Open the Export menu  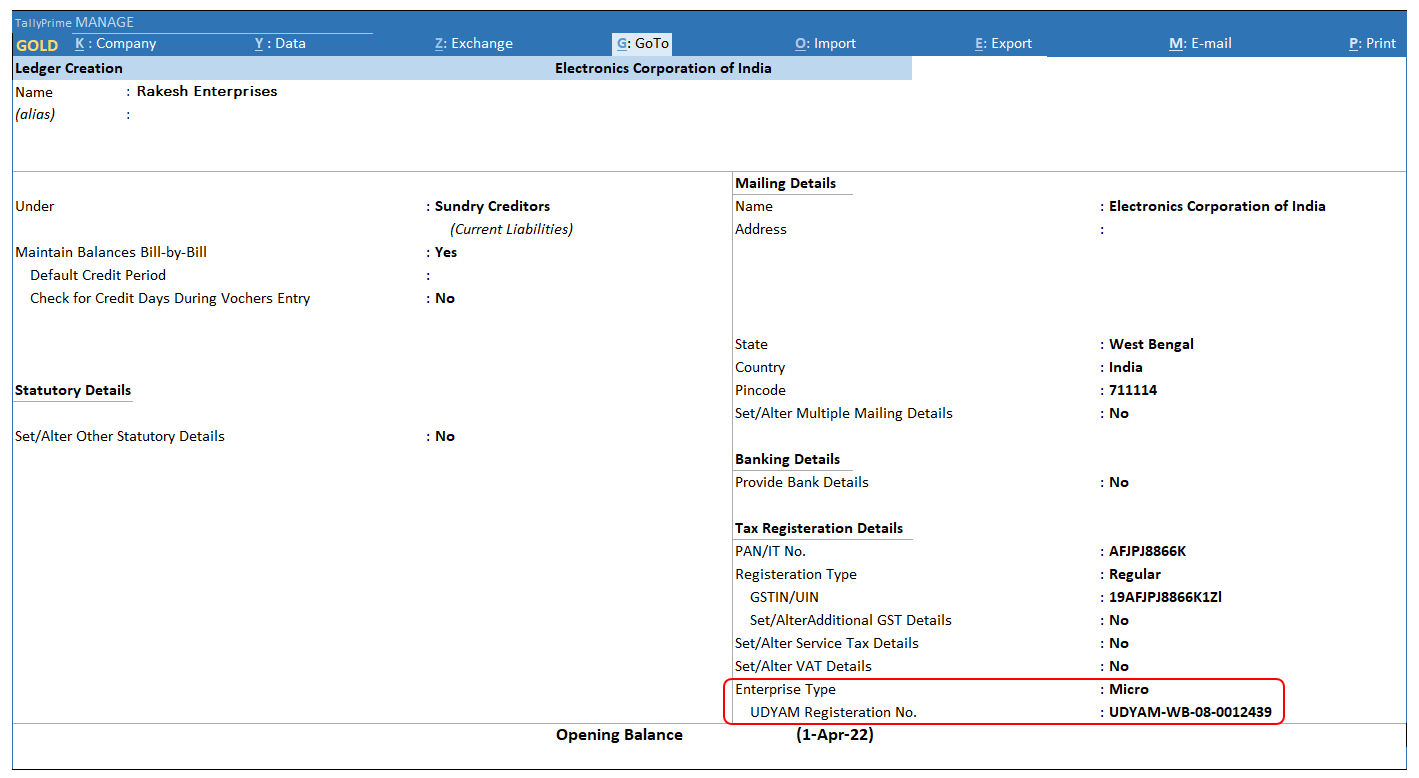click(1003, 44)
